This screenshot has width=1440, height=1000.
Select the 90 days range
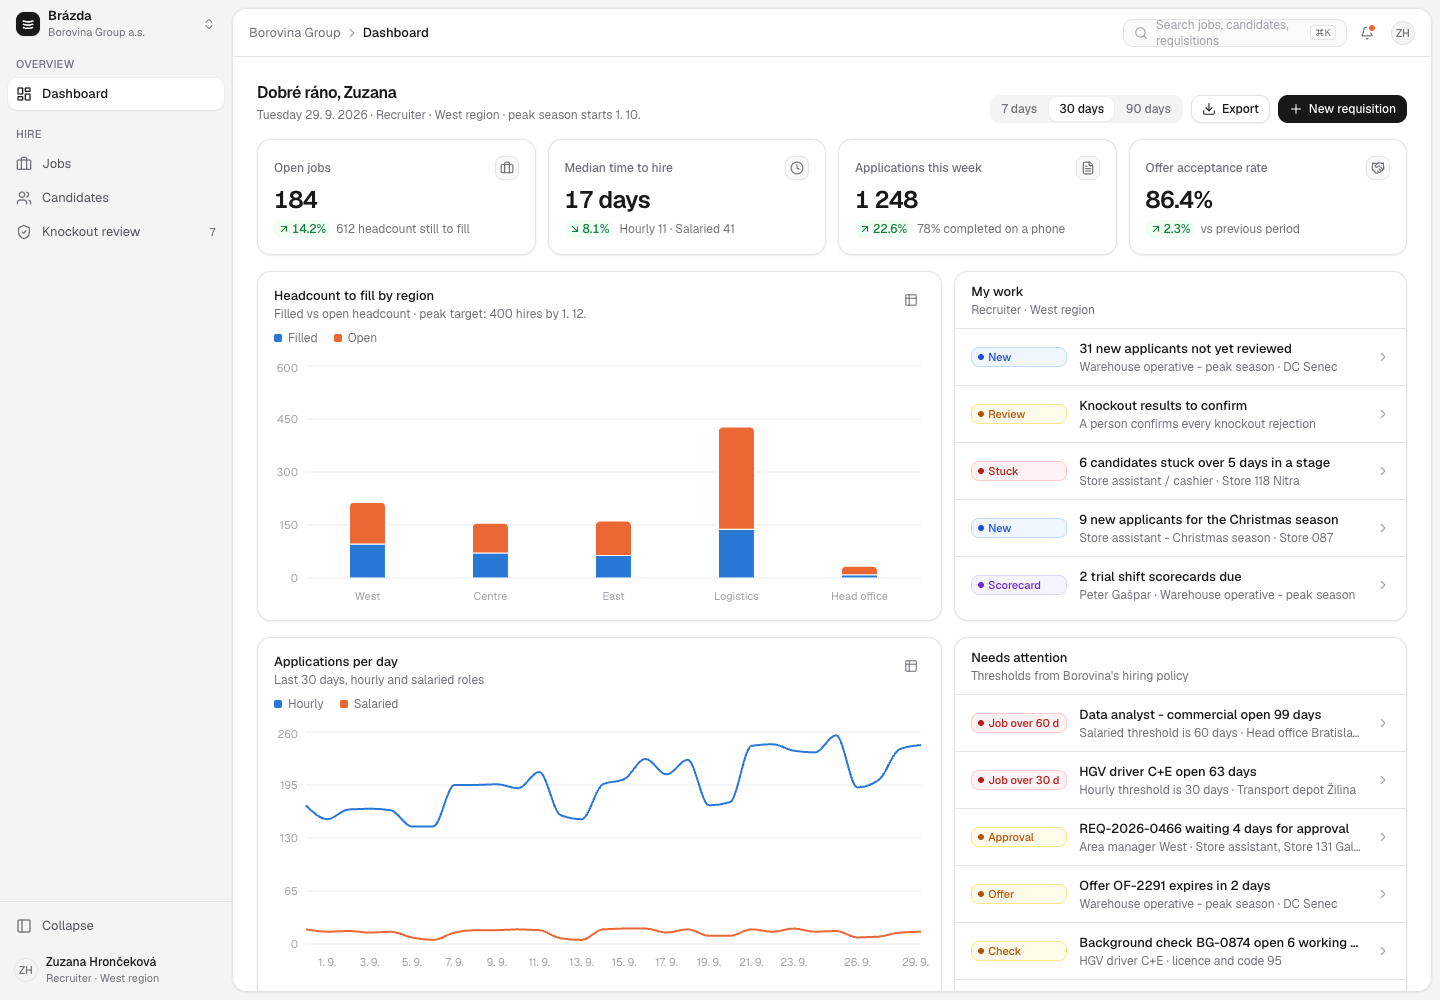1148,109
